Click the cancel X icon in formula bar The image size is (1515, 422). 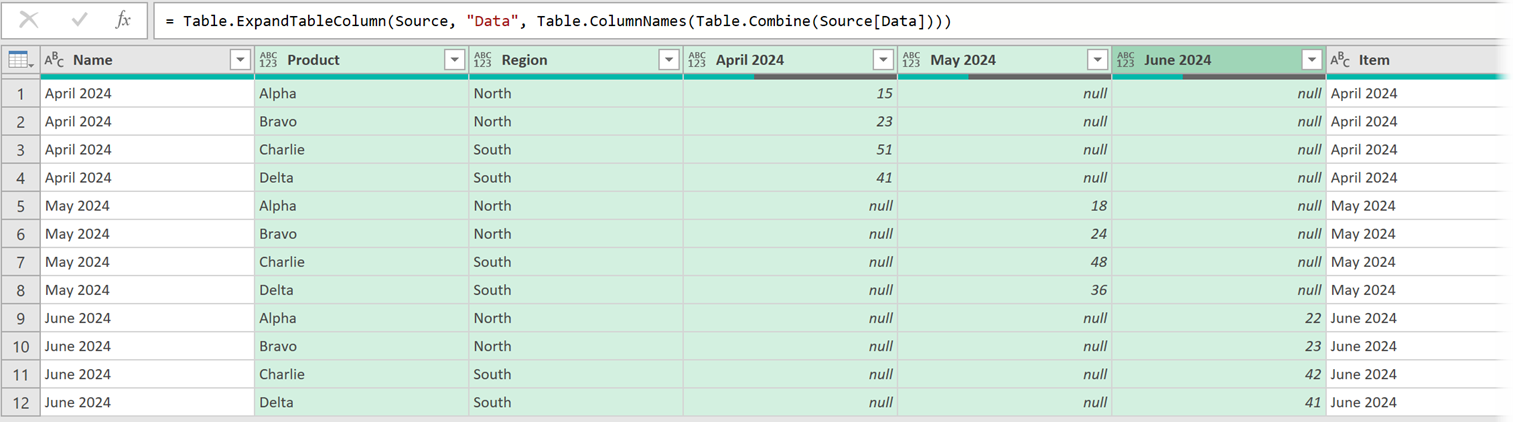29,20
